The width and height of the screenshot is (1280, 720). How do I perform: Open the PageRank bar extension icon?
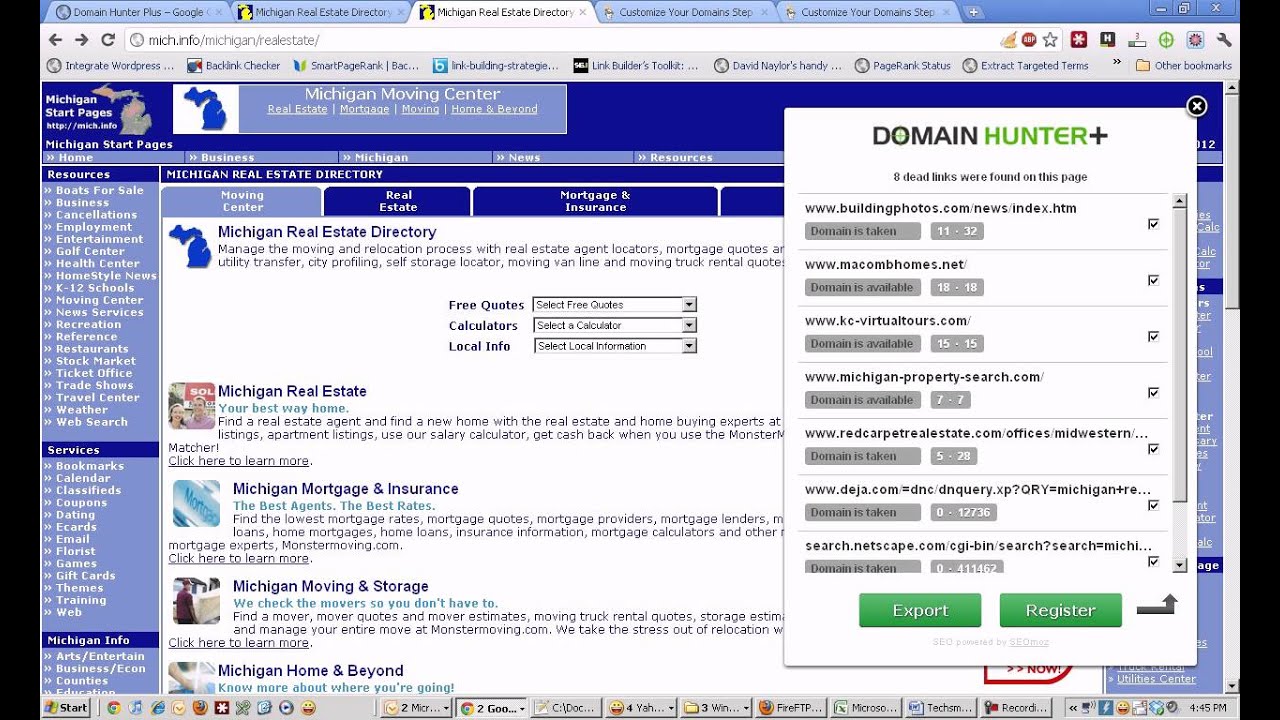[x=1137, y=40]
